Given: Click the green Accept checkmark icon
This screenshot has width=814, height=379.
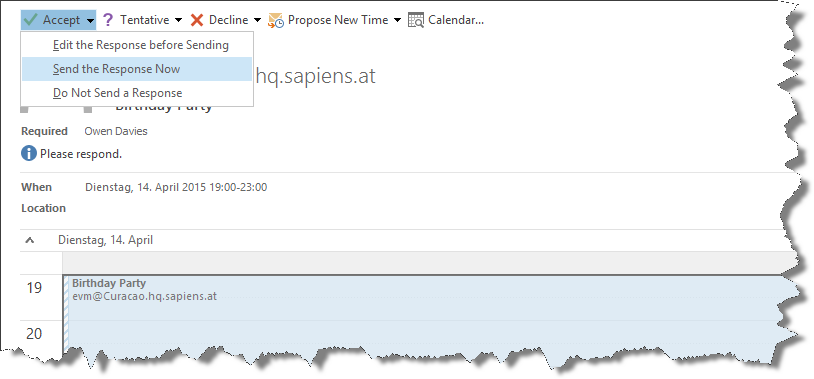Looking at the screenshot, I should [31, 20].
